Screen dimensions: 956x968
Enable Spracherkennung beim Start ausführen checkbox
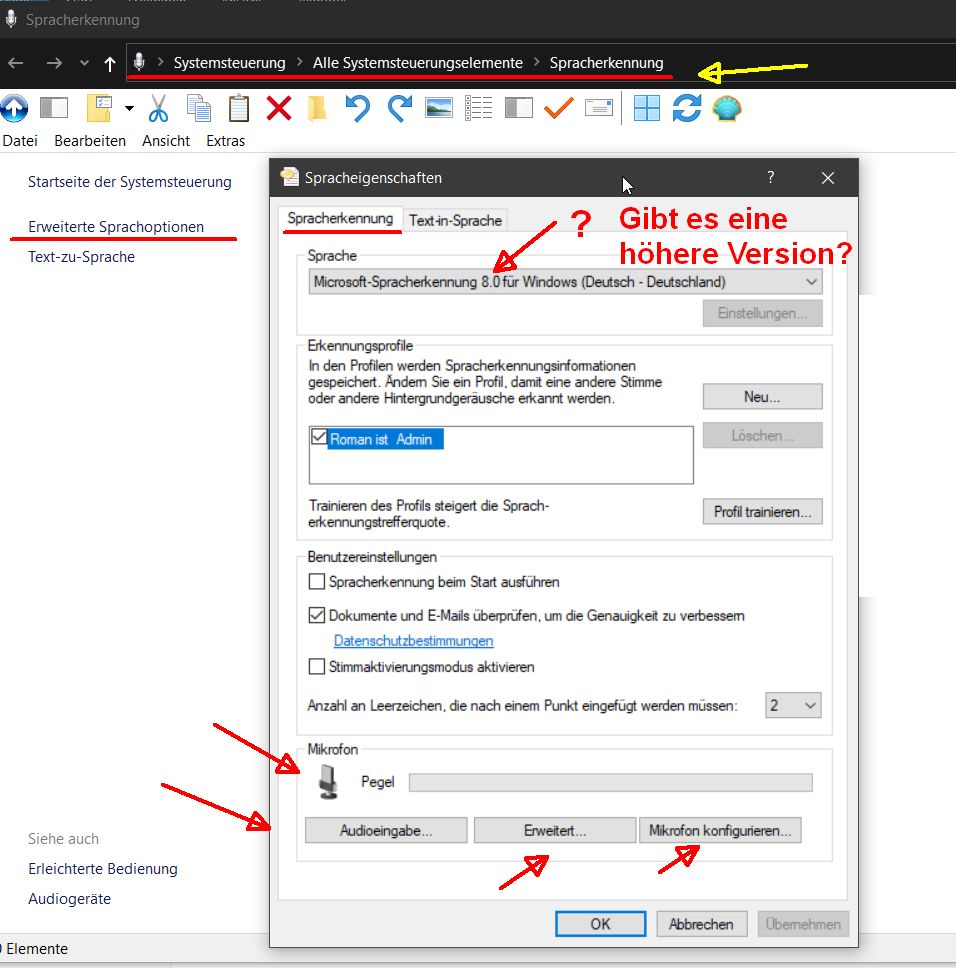tap(317, 582)
